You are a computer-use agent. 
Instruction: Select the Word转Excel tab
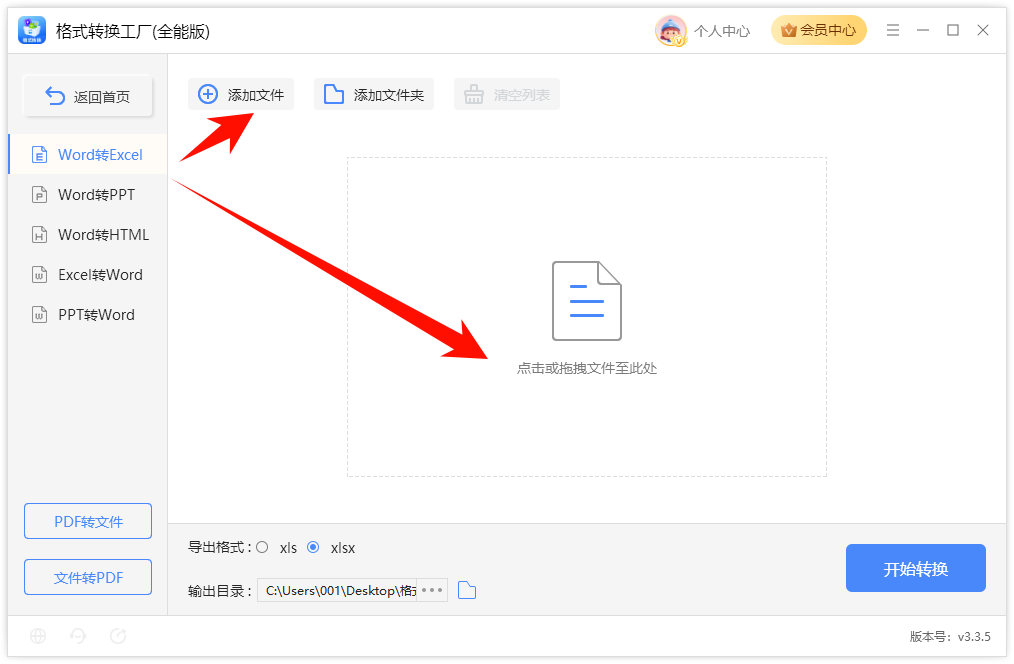pyautogui.click(x=88, y=155)
